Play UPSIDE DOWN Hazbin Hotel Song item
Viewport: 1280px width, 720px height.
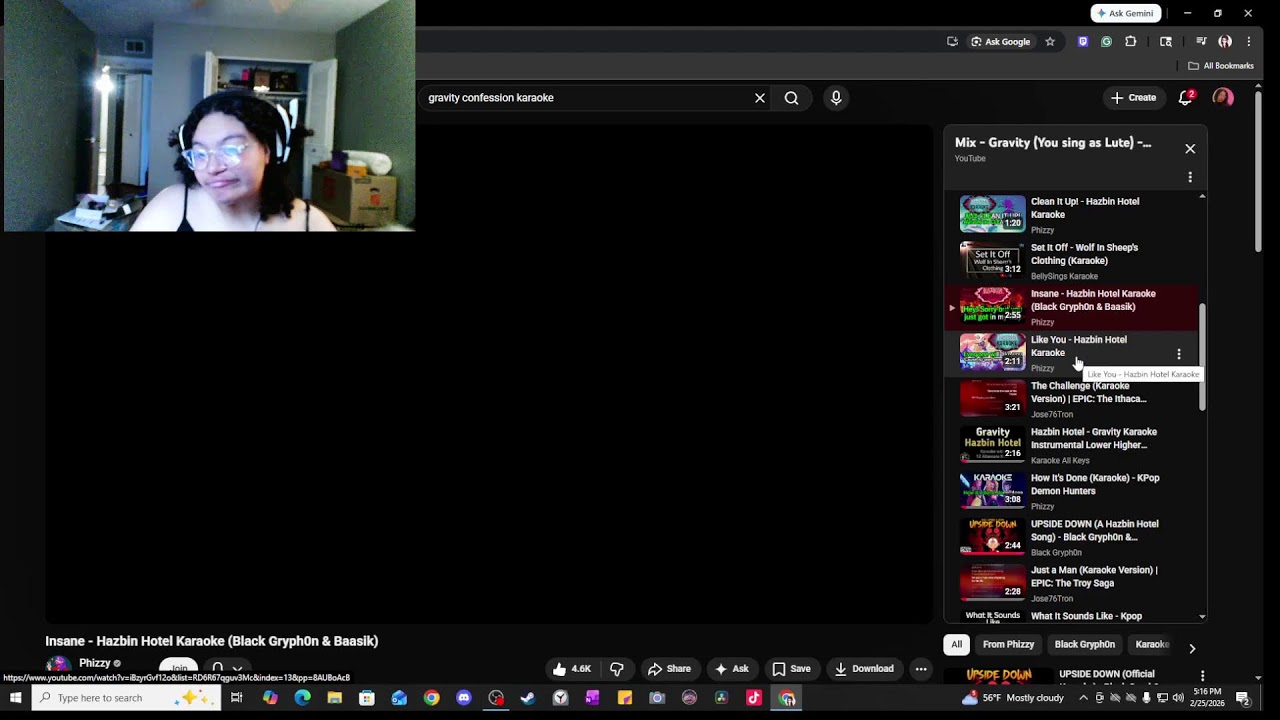[x=1070, y=537]
